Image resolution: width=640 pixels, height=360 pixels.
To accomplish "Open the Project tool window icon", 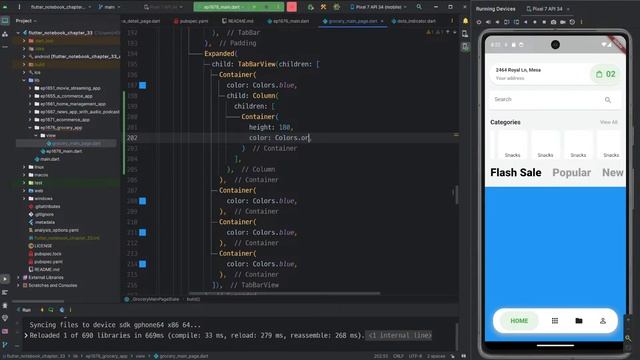I will point(5,21).
